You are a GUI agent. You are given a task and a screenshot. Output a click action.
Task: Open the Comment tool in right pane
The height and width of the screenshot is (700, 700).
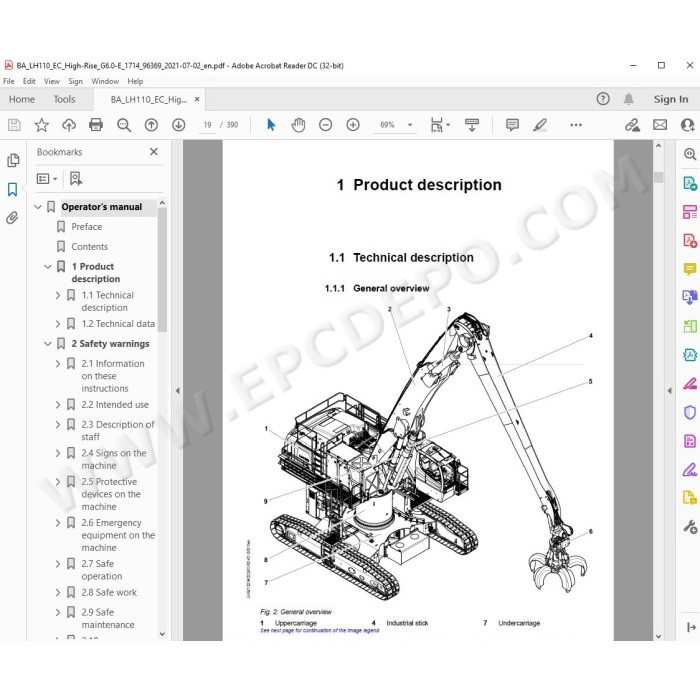coord(690,269)
